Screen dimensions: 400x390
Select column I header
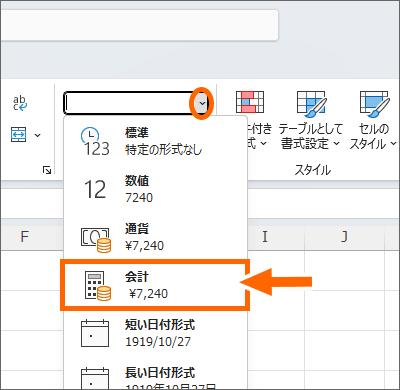[265, 237]
